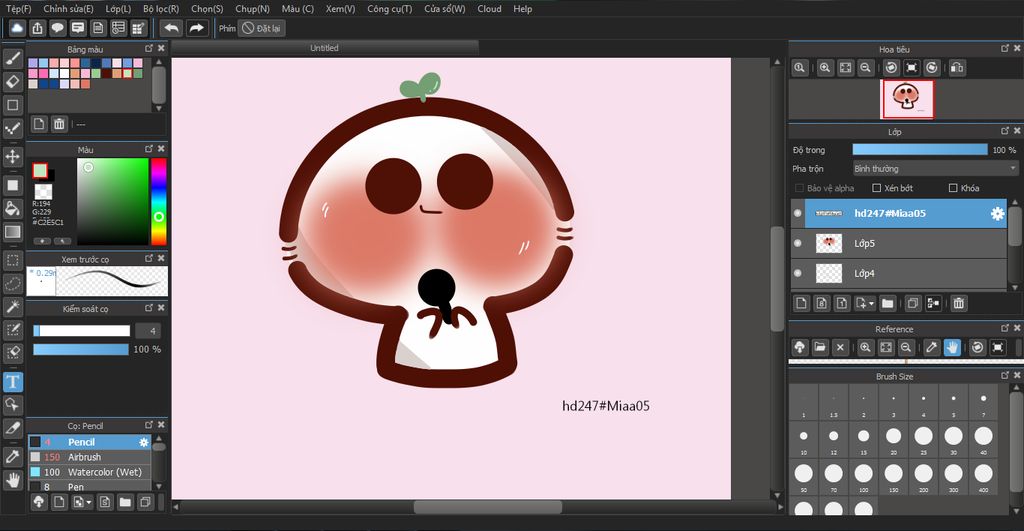Click the navigator preview thumbnail
The image size is (1024, 531).
(907, 99)
